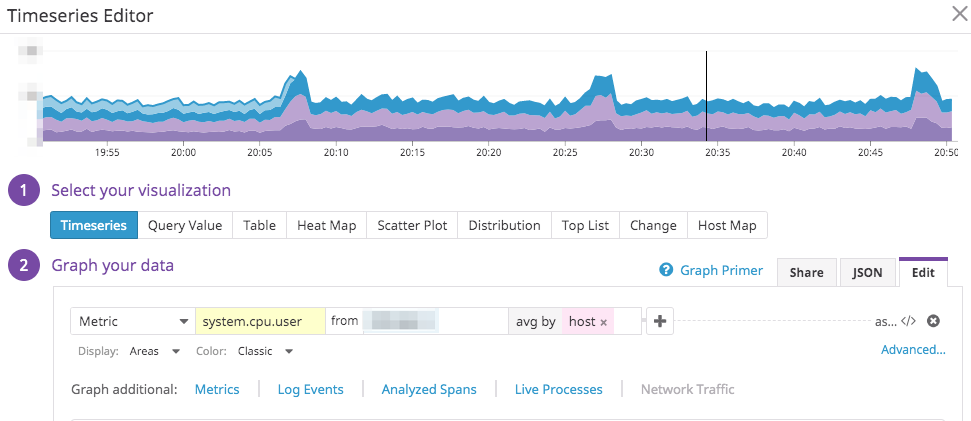Add Log Events to the graph
This screenshot has height=421, width=971.
310,389
